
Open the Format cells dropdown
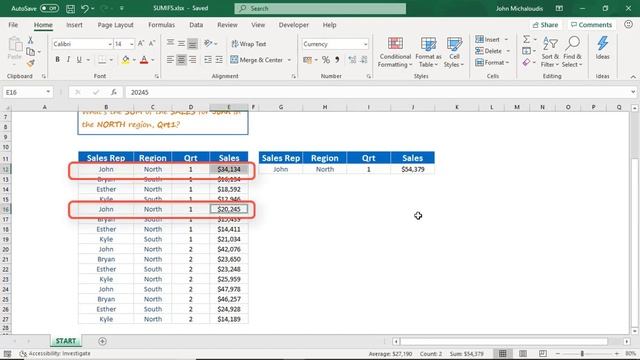[x=492, y=62]
